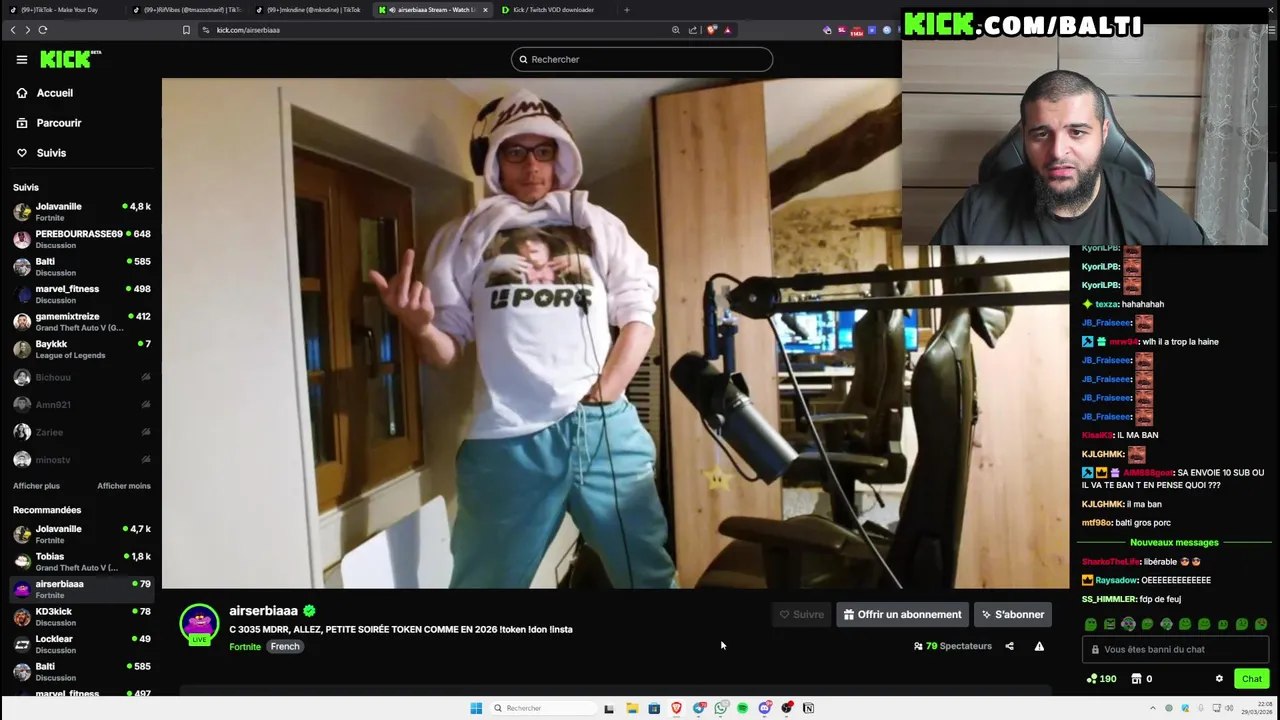Open chat settings gear icon

coord(1219,679)
